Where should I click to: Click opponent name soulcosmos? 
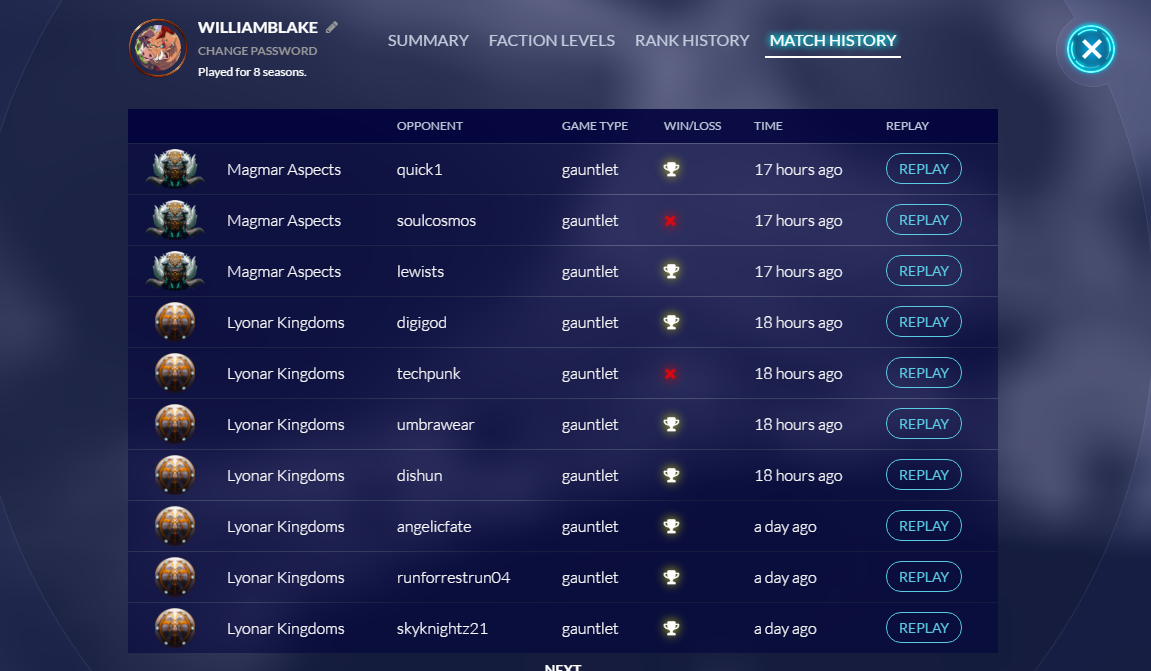pyautogui.click(x=436, y=220)
